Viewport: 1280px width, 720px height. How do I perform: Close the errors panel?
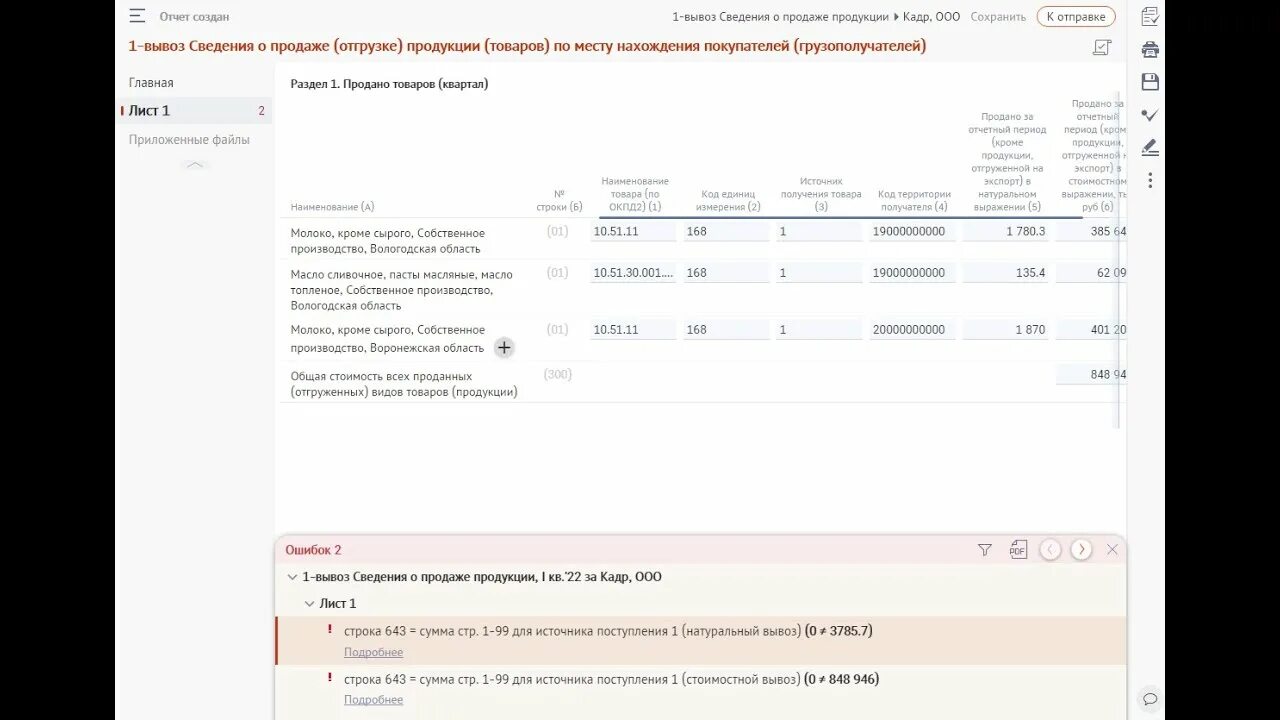coord(1112,549)
